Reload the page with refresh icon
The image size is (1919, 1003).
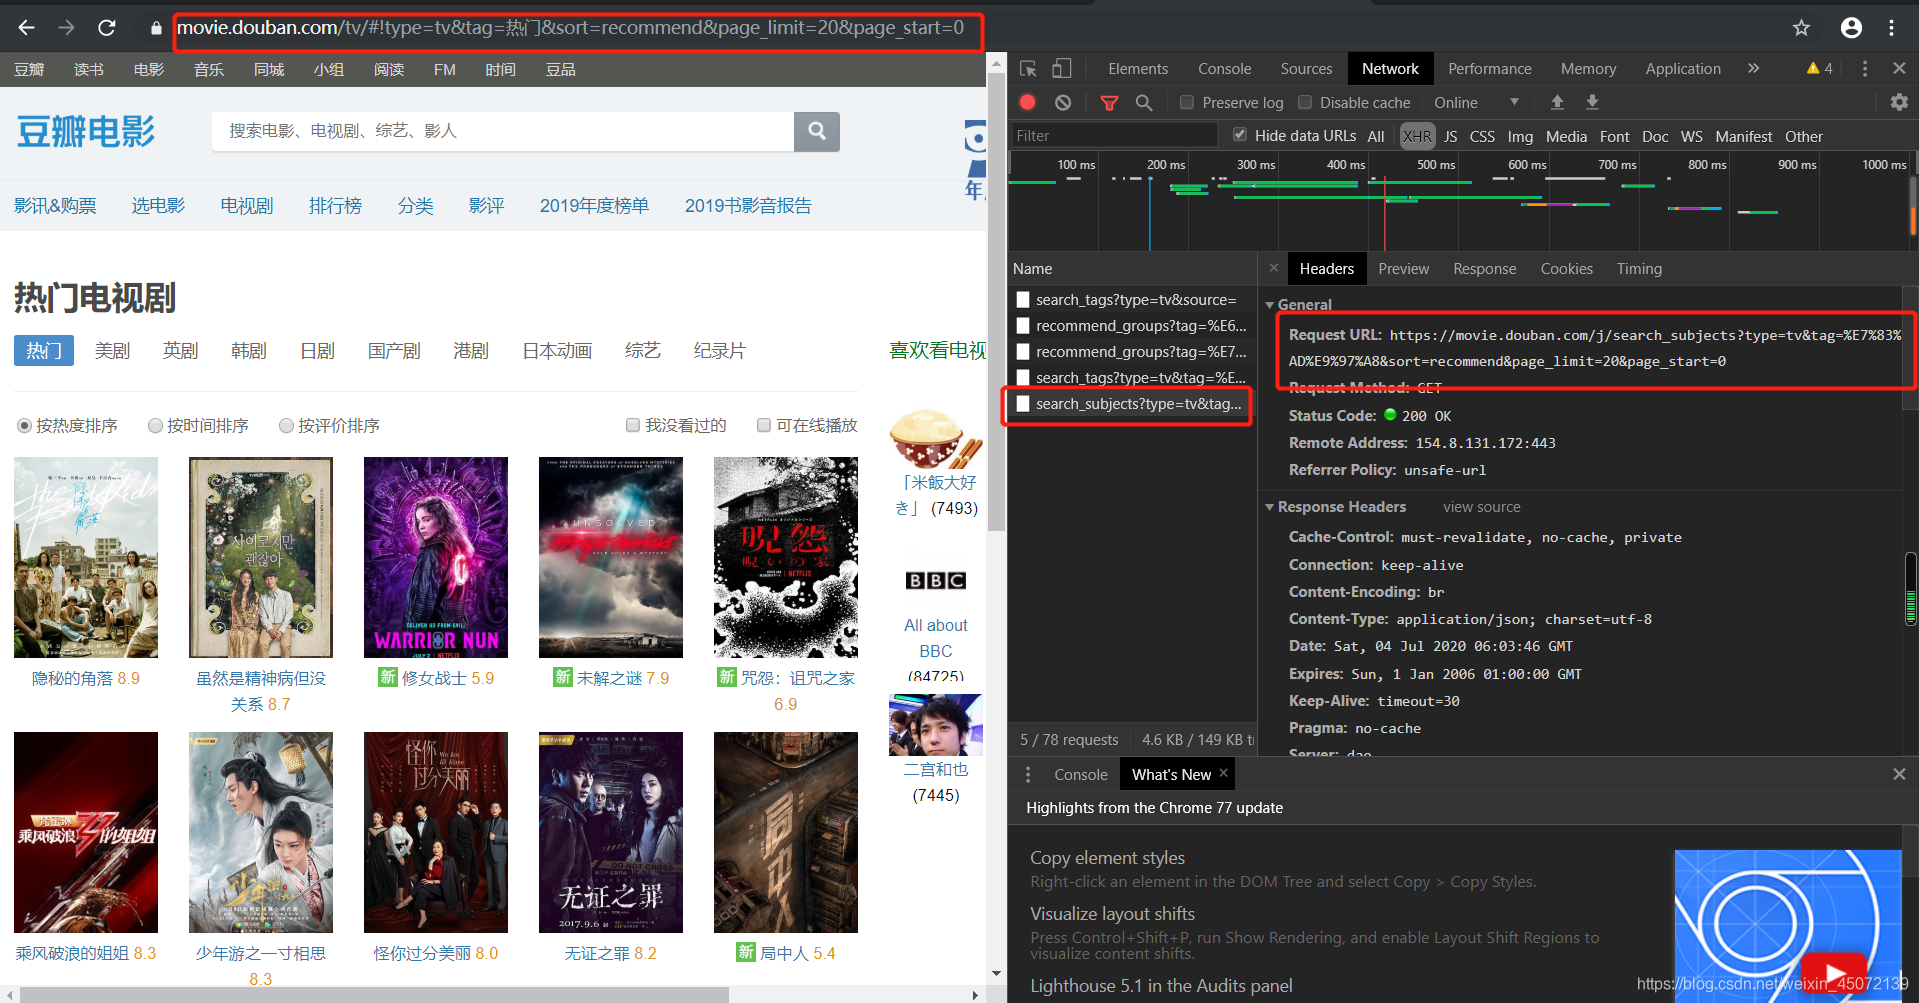coord(107,28)
